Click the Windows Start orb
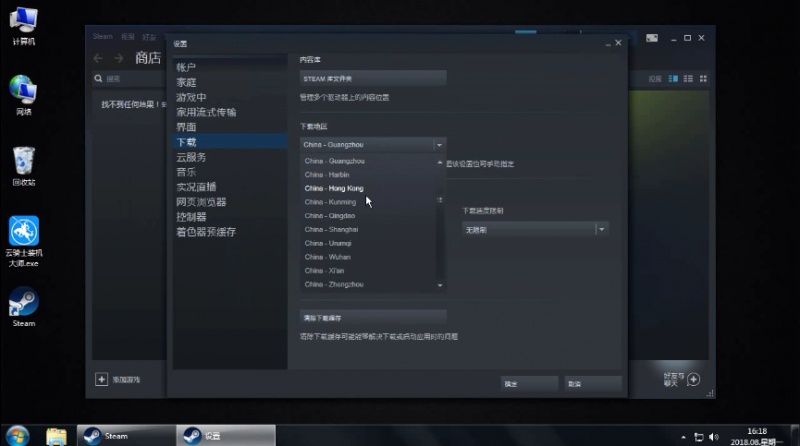Viewport: 800px width, 446px height. coord(17,436)
